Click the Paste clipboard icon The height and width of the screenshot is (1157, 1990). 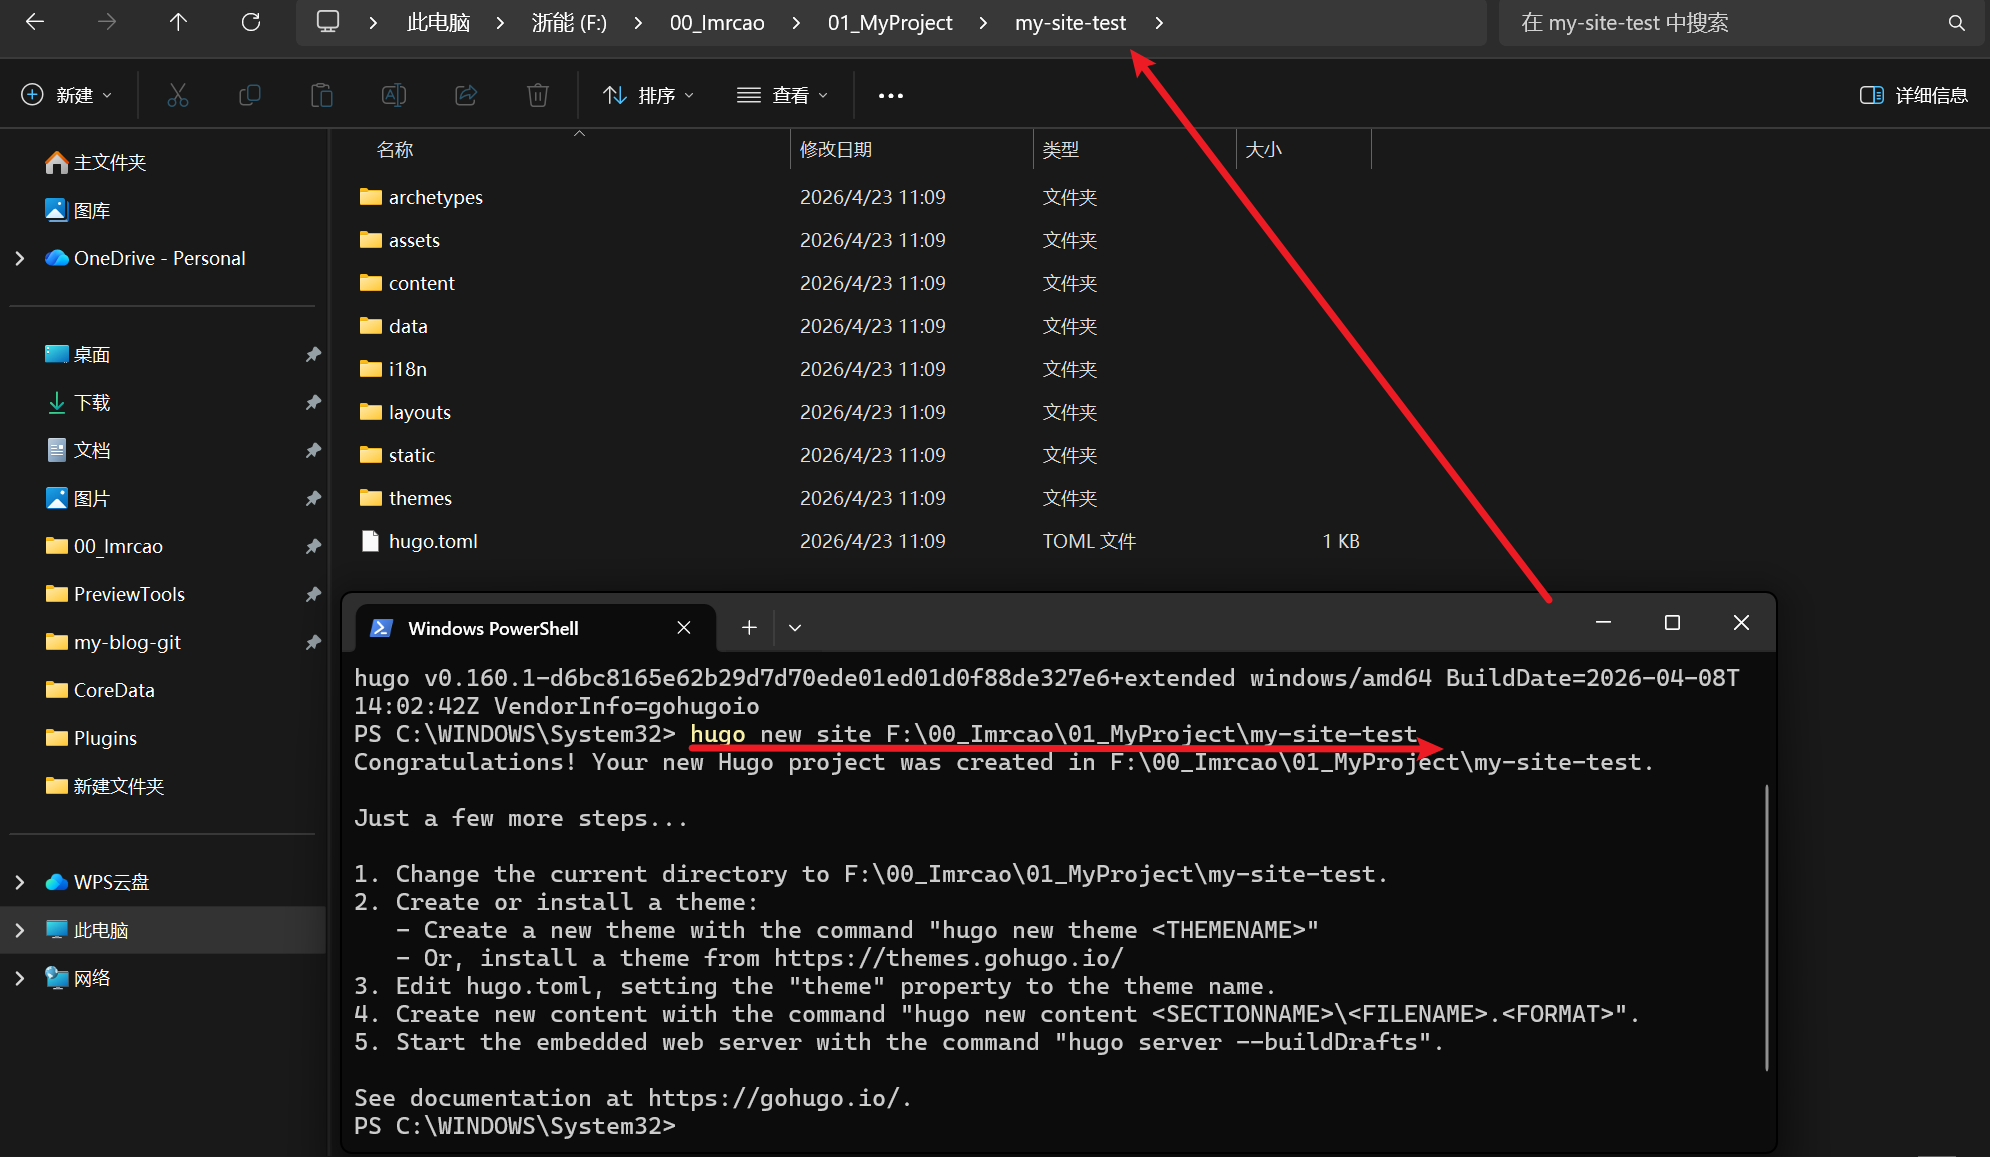pos(322,95)
